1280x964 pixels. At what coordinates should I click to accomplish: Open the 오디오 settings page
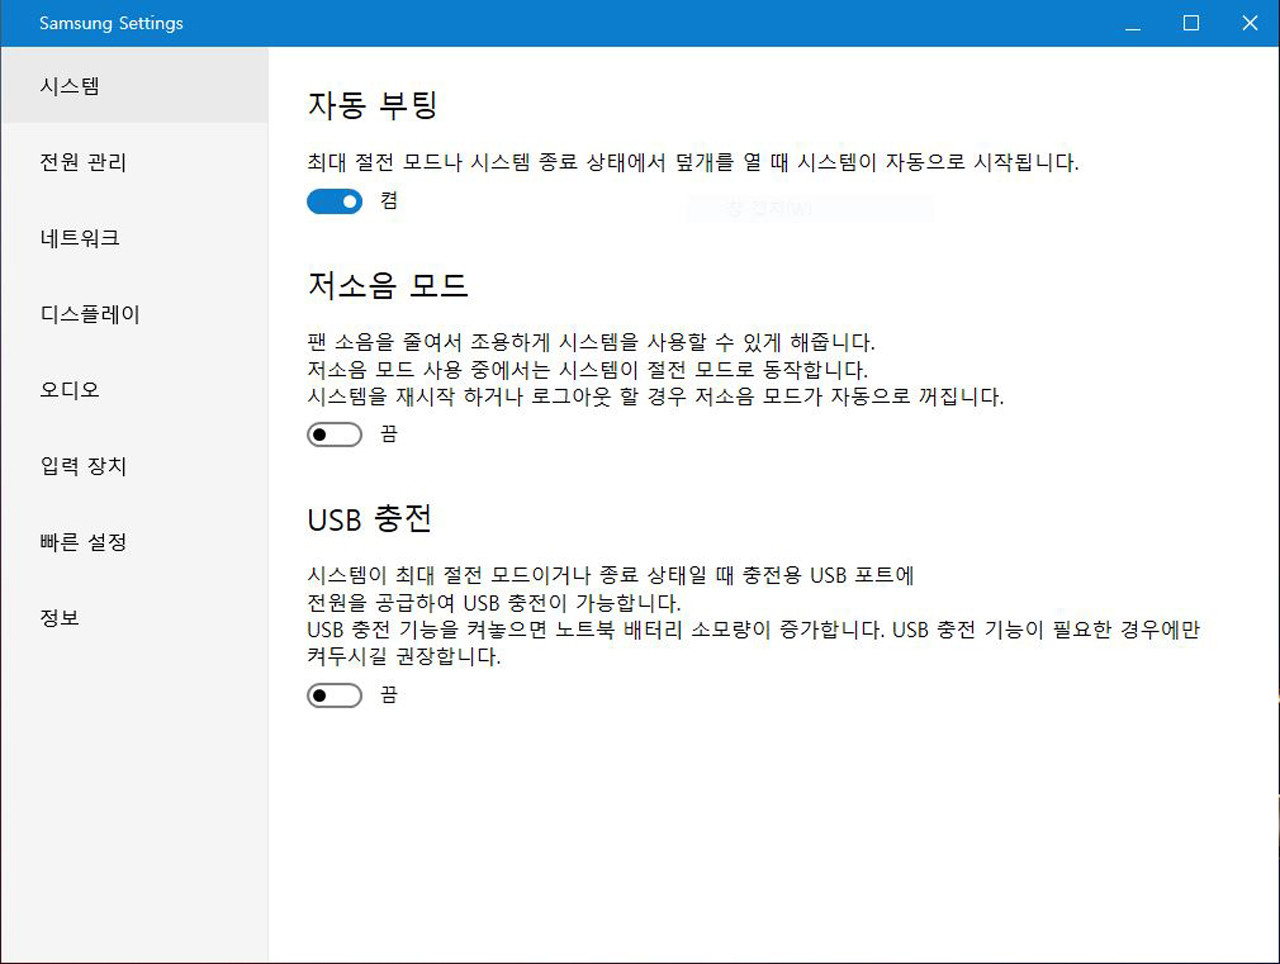[x=70, y=390]
